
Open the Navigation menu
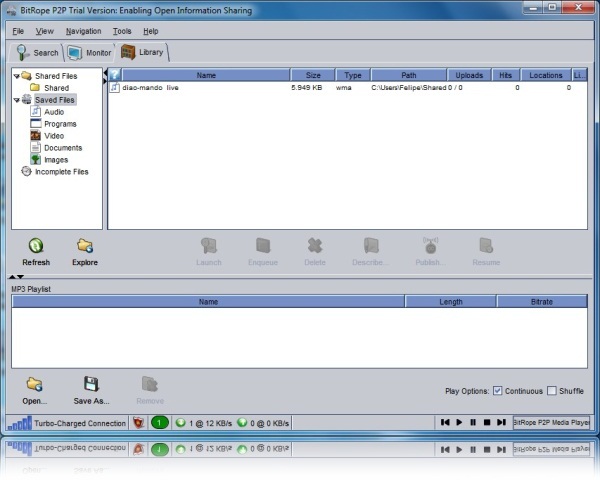pos(83,31)
